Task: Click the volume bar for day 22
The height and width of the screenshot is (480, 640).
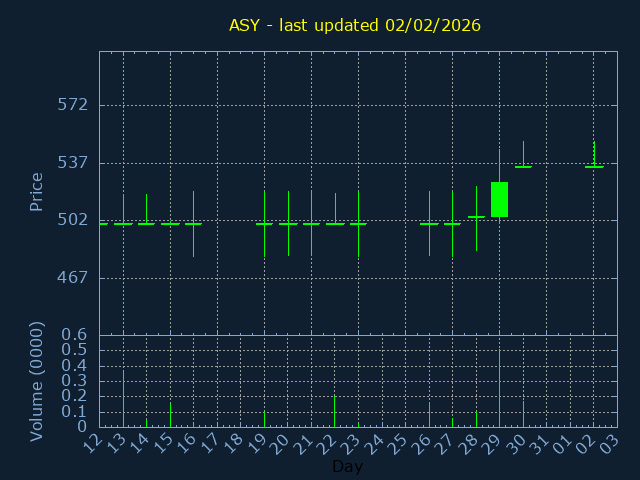Action: point(335,411)
